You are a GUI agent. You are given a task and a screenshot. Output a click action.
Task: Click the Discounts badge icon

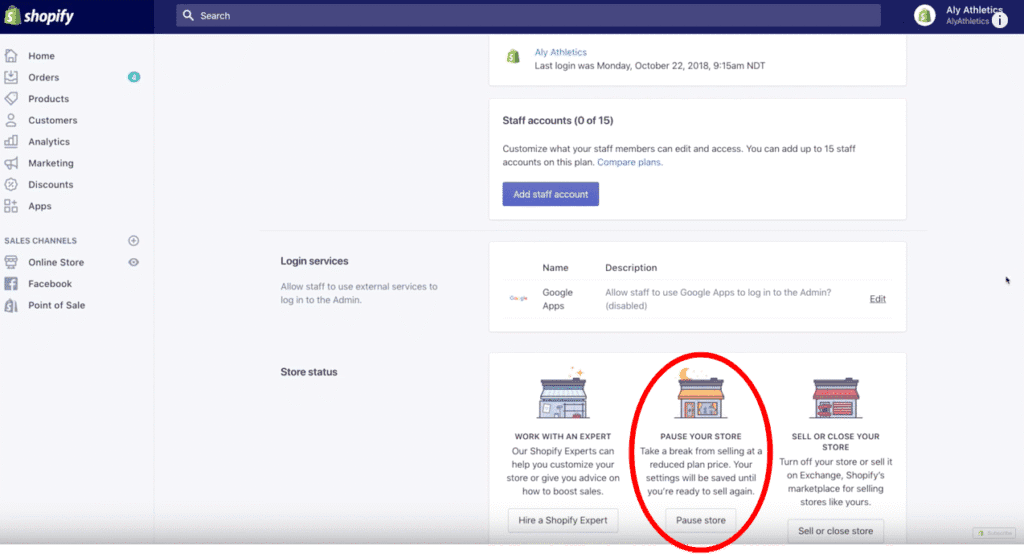click(x=11, y=184)
